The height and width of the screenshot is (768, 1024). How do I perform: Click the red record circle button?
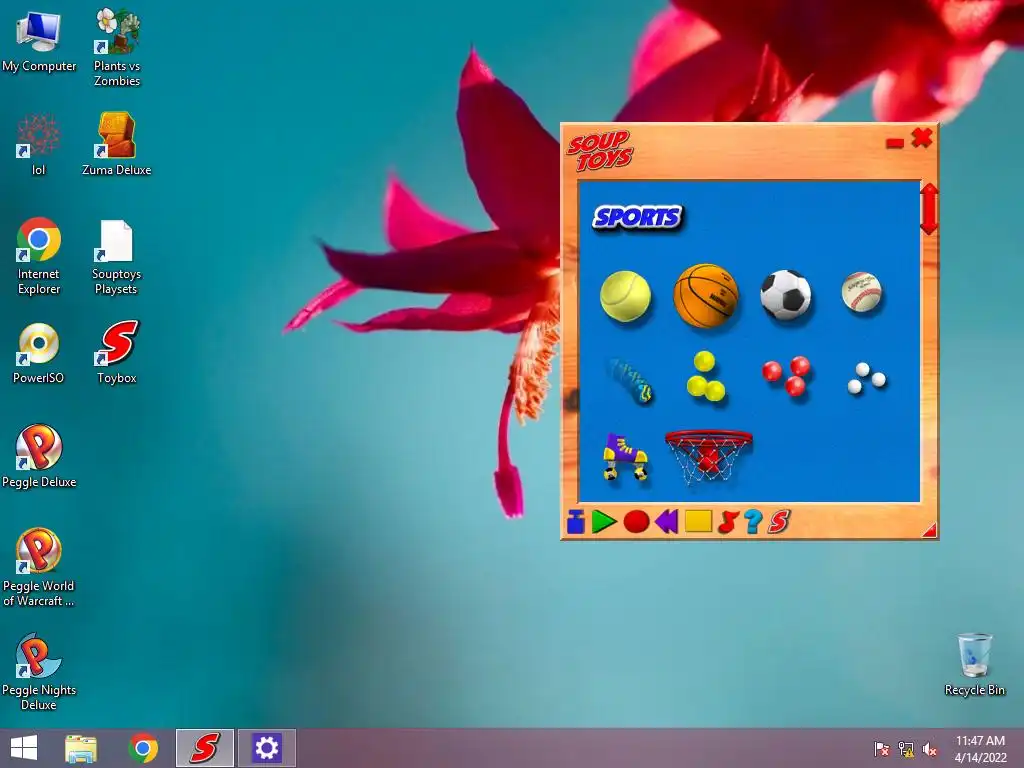pyautogui.click(x=636, y=522)
